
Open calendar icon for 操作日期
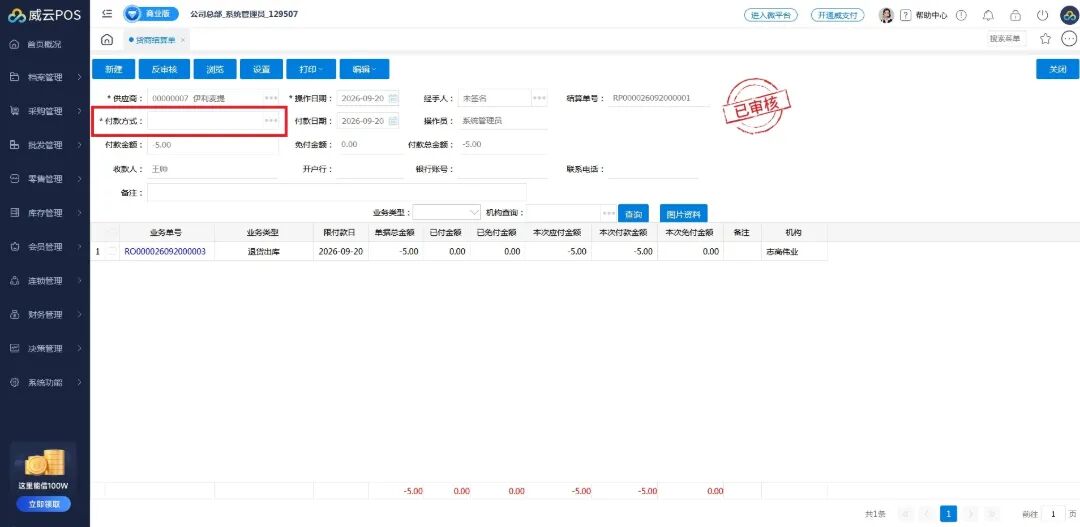pos(393,99)
